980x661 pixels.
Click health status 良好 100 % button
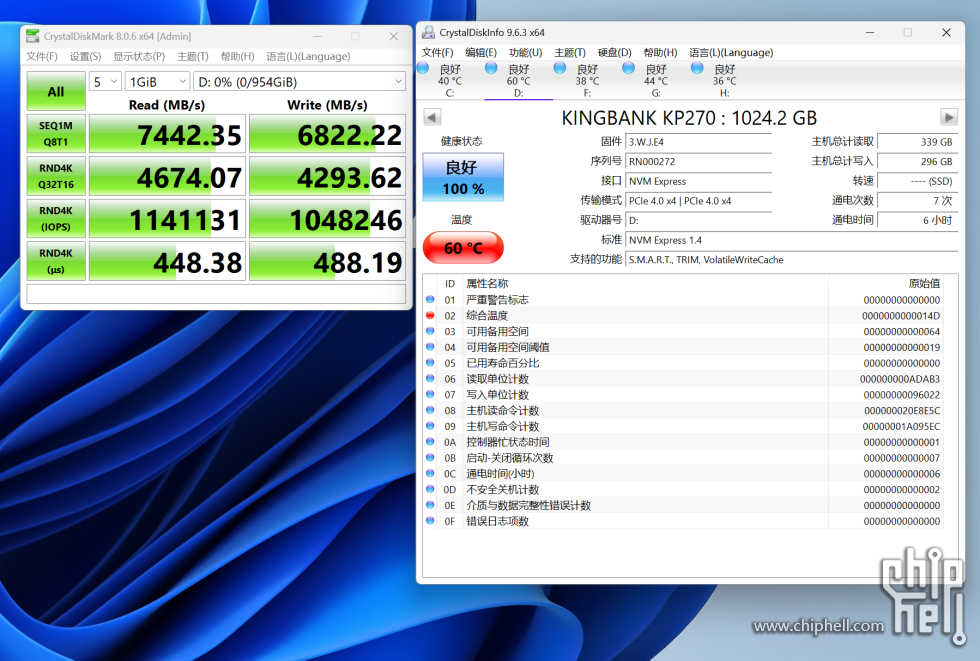463,177
